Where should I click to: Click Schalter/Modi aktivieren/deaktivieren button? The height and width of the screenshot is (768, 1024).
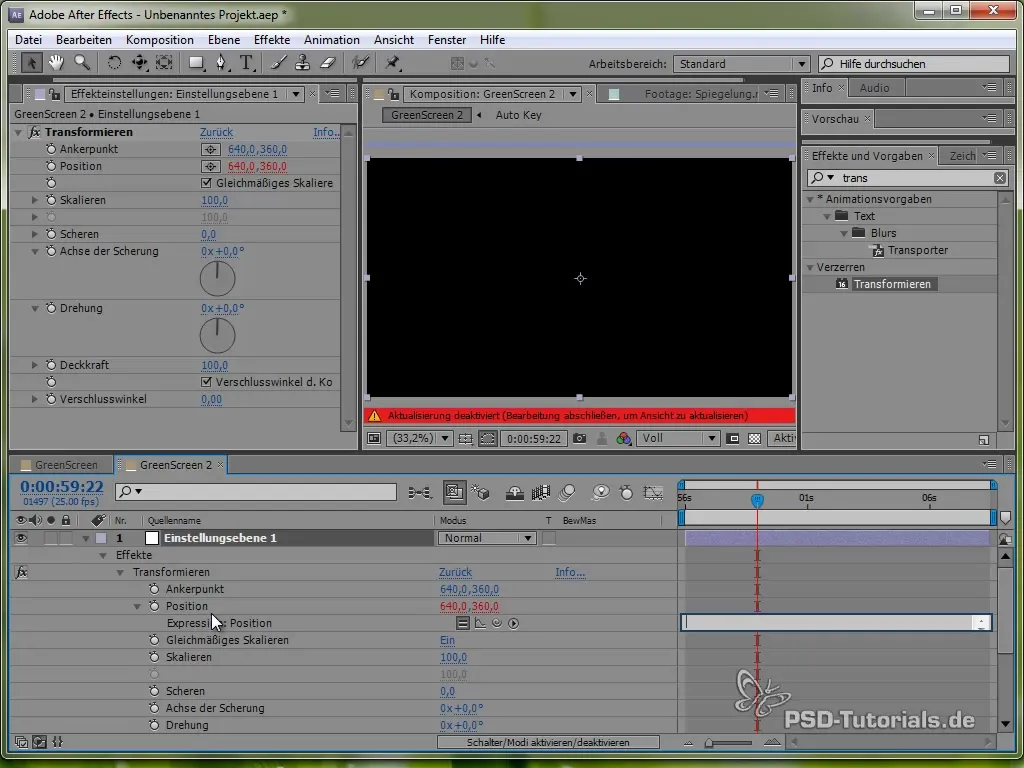point(548,743)
